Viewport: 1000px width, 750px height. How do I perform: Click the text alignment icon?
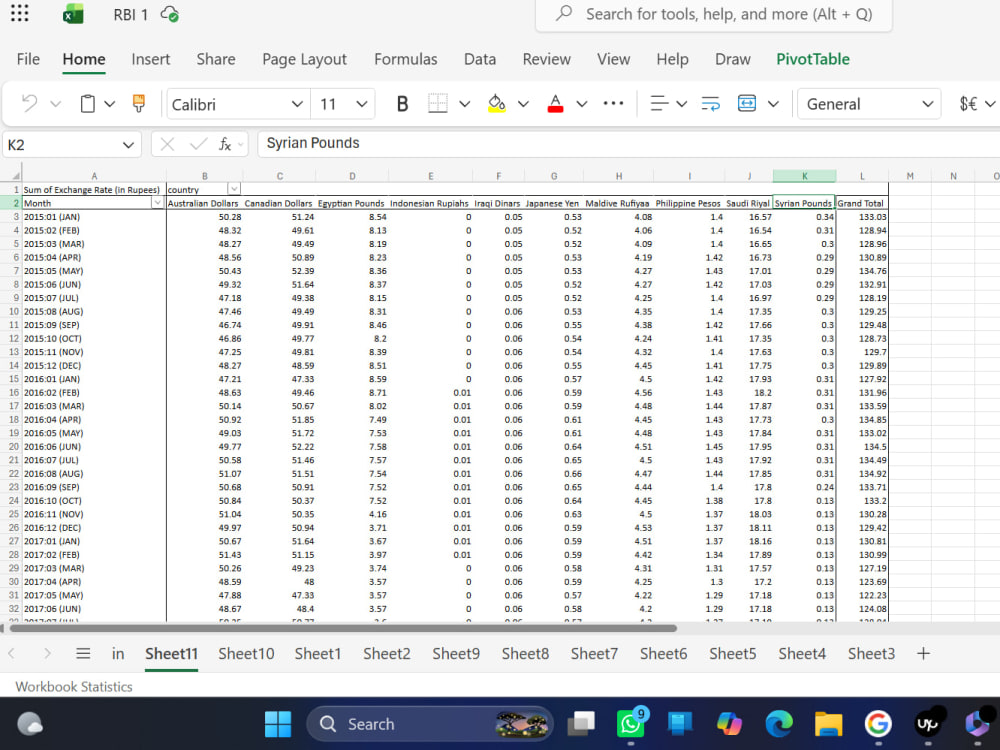click(659, 103)
